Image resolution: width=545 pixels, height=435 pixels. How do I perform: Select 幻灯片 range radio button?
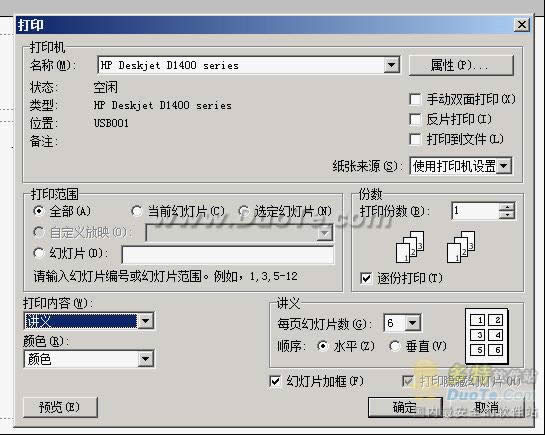[x=39, y=253]
